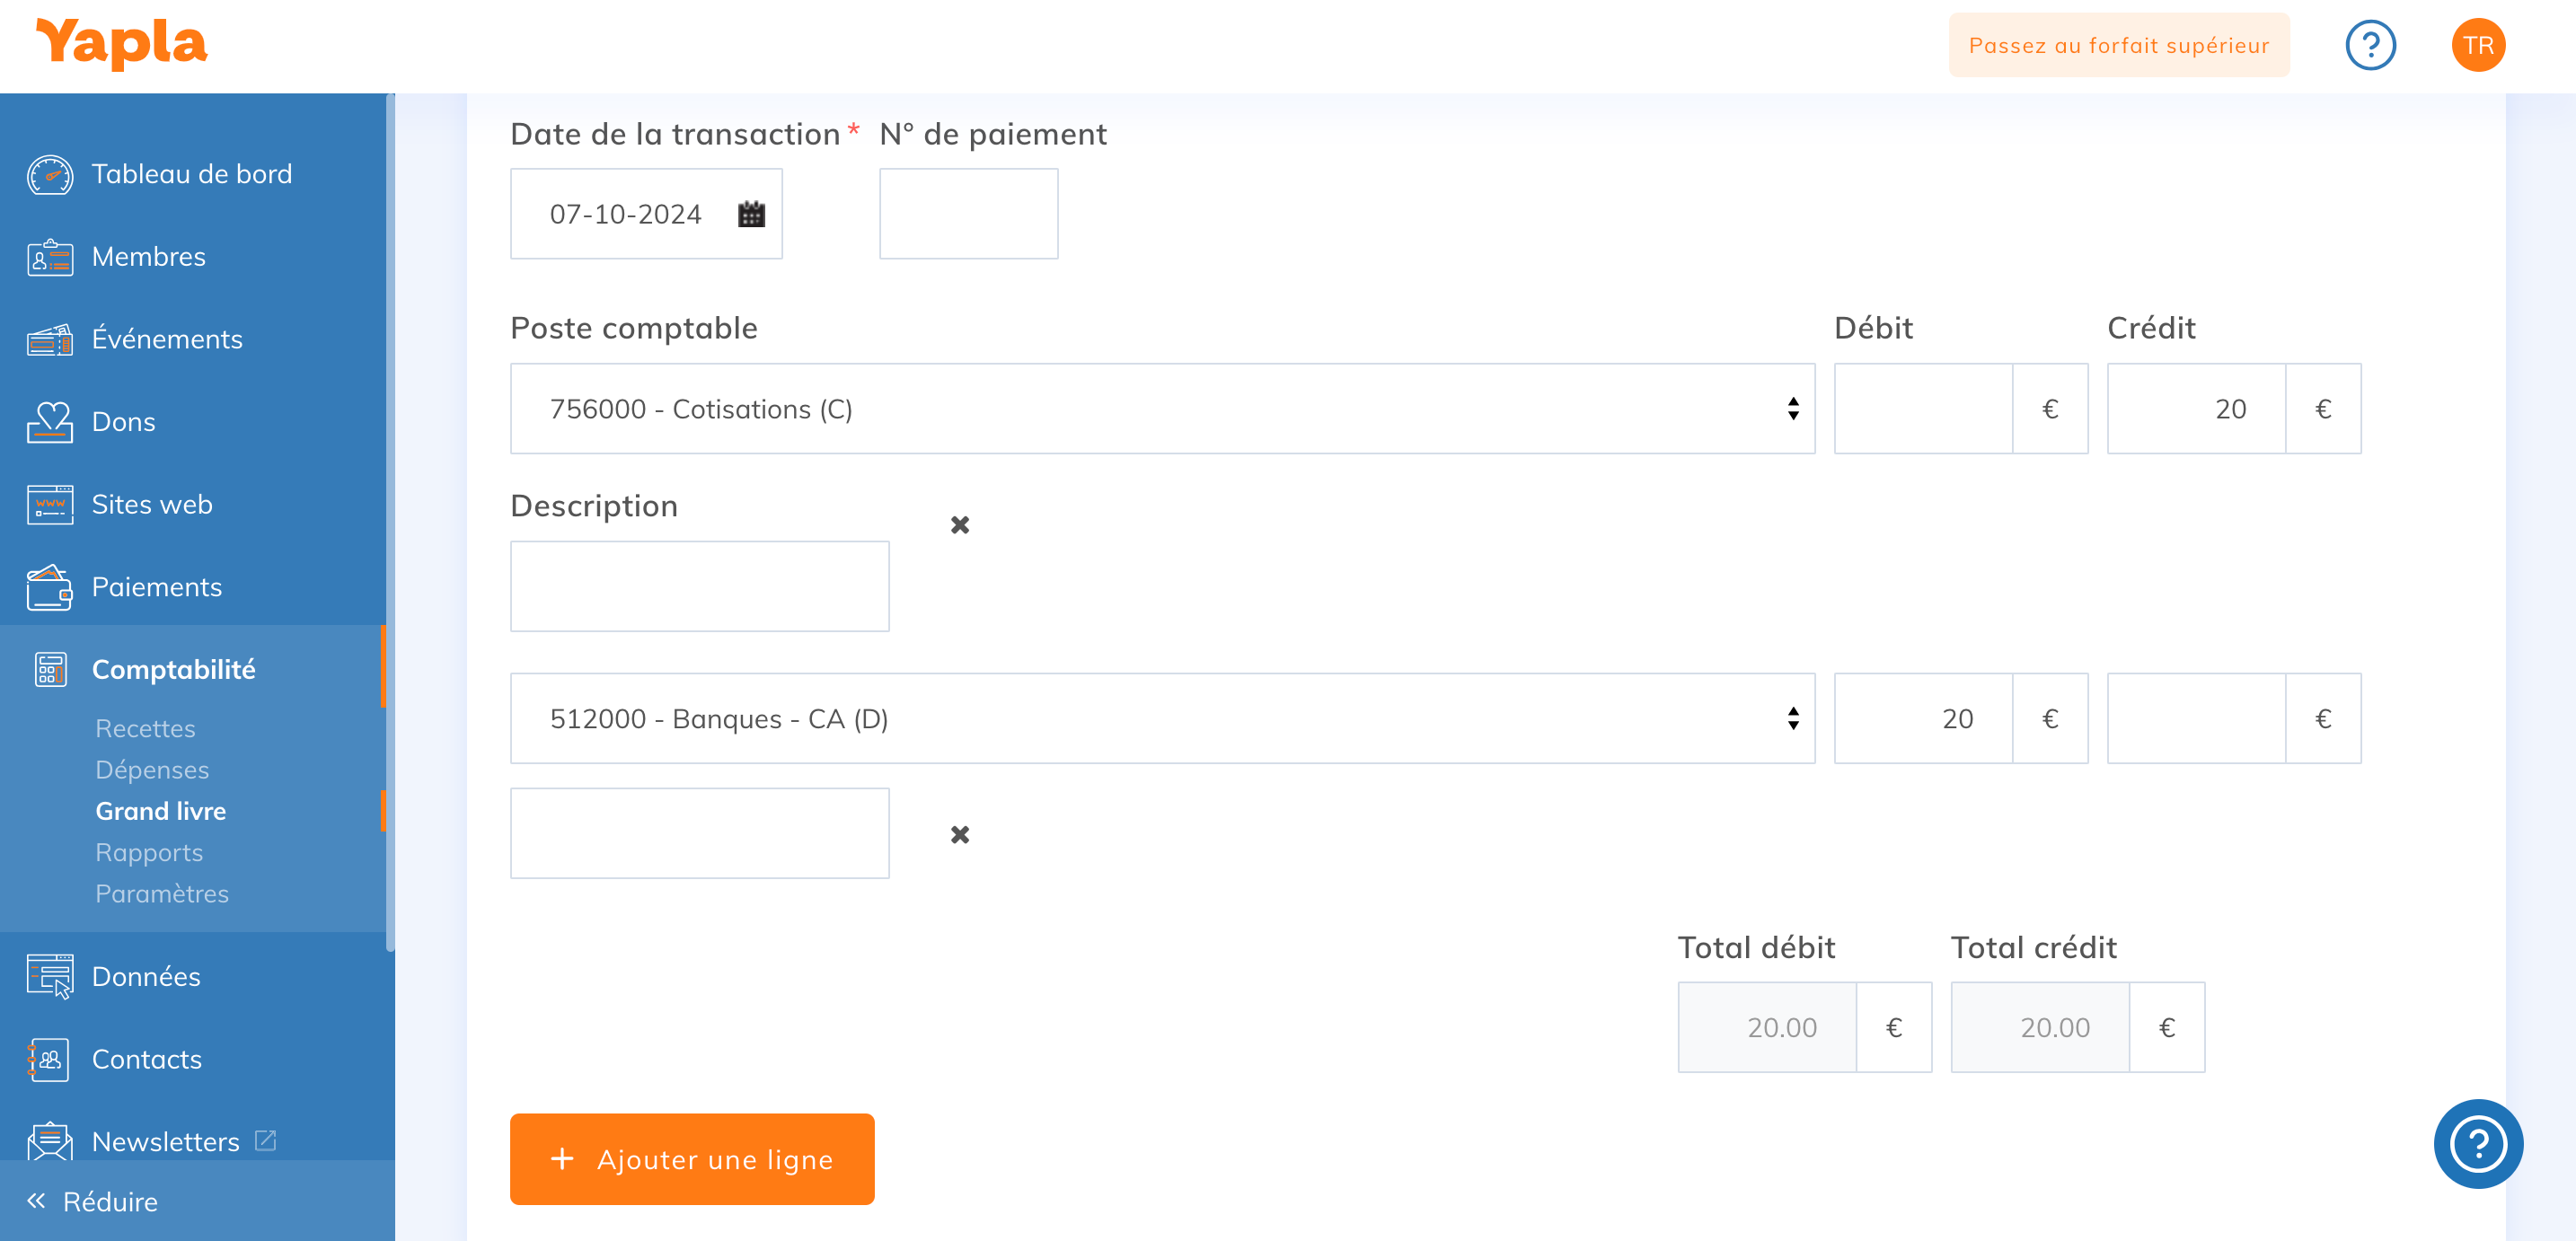Click Passez au forfait supérieur

coord(2118,46)
